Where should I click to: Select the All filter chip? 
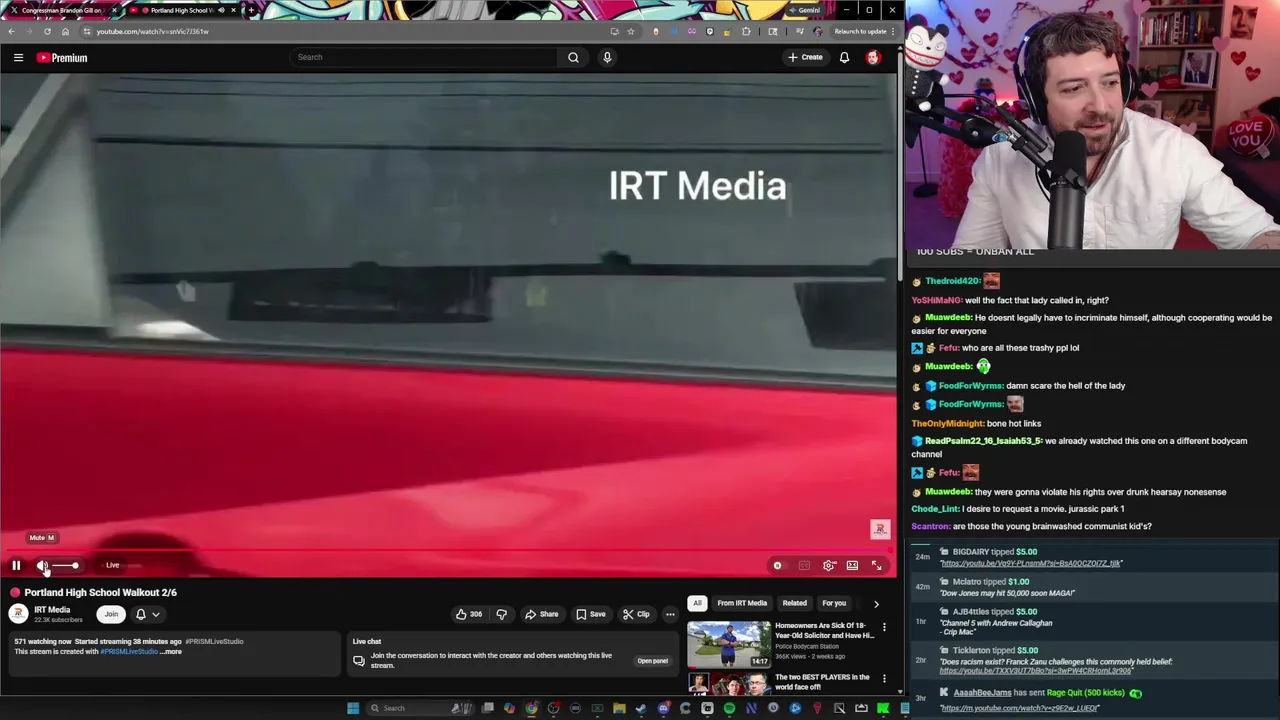[x=697, y=603]
